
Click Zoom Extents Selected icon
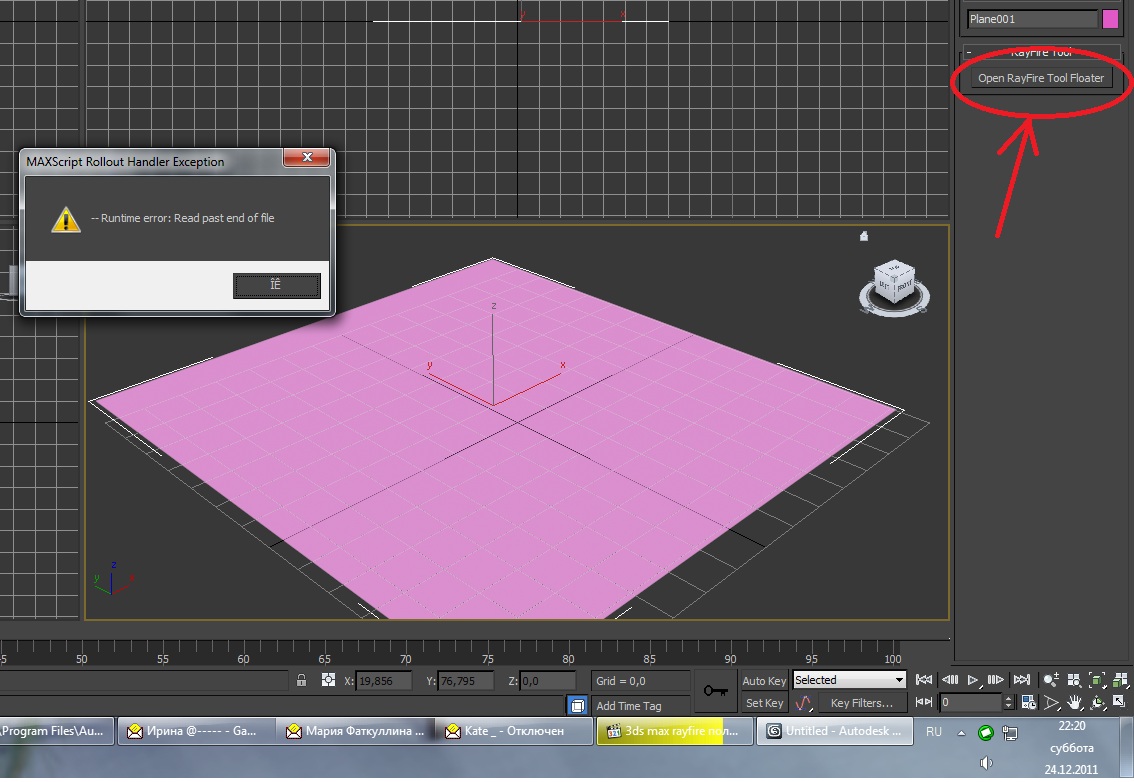click(x=1097, y=680)
